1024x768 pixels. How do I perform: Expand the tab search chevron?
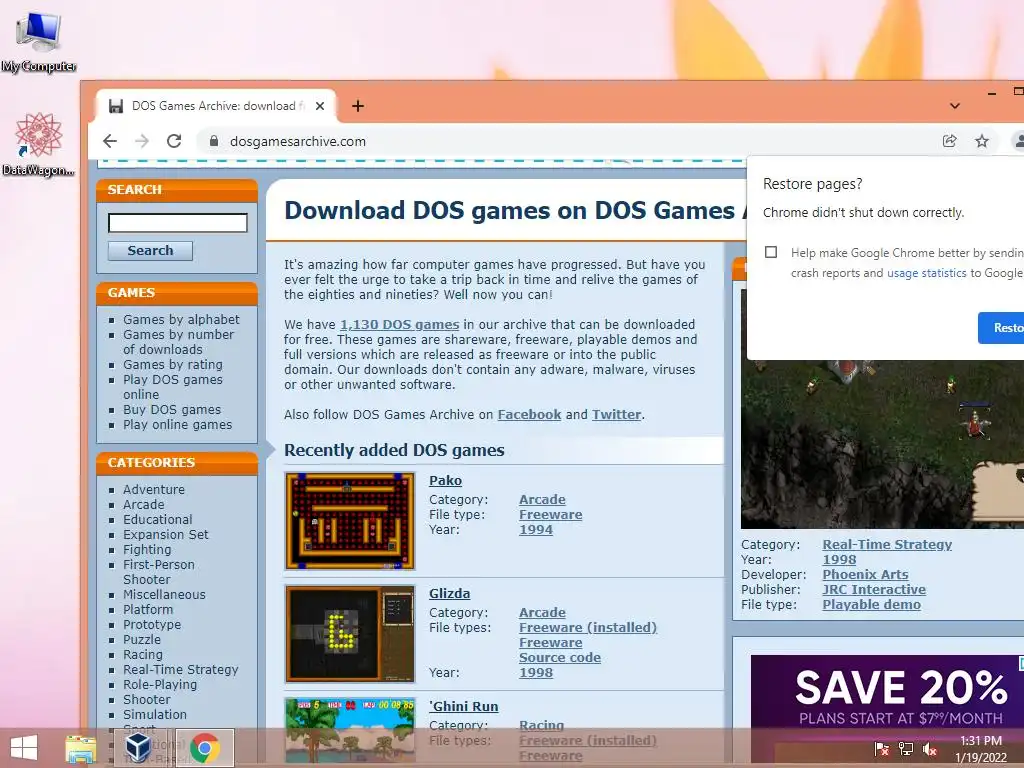click(954, 106)
